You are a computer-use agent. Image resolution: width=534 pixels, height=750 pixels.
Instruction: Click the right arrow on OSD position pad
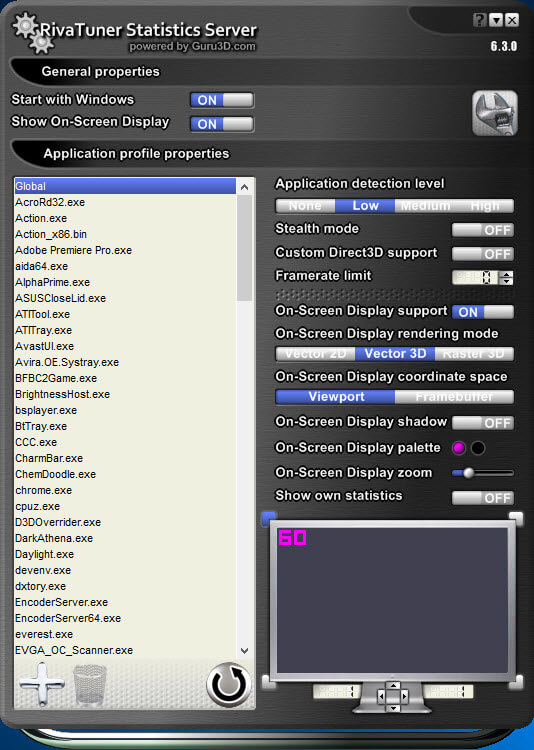tap(404, 696)
